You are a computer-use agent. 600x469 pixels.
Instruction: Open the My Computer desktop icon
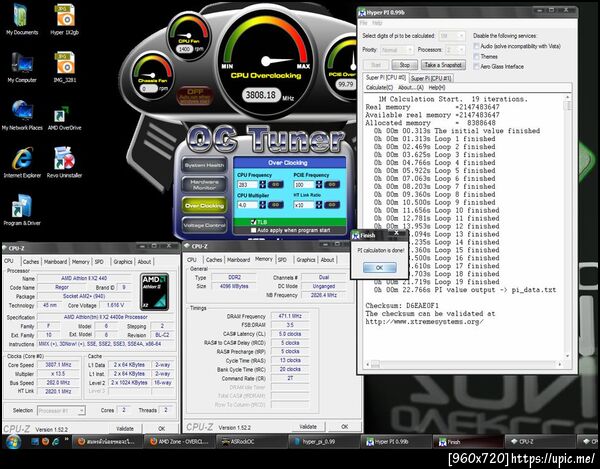point(21,67)
